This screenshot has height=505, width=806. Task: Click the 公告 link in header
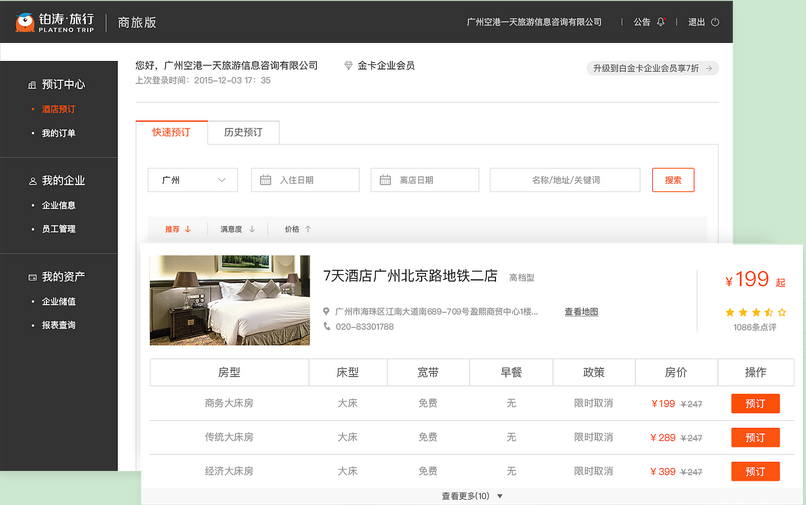(642, 22)
